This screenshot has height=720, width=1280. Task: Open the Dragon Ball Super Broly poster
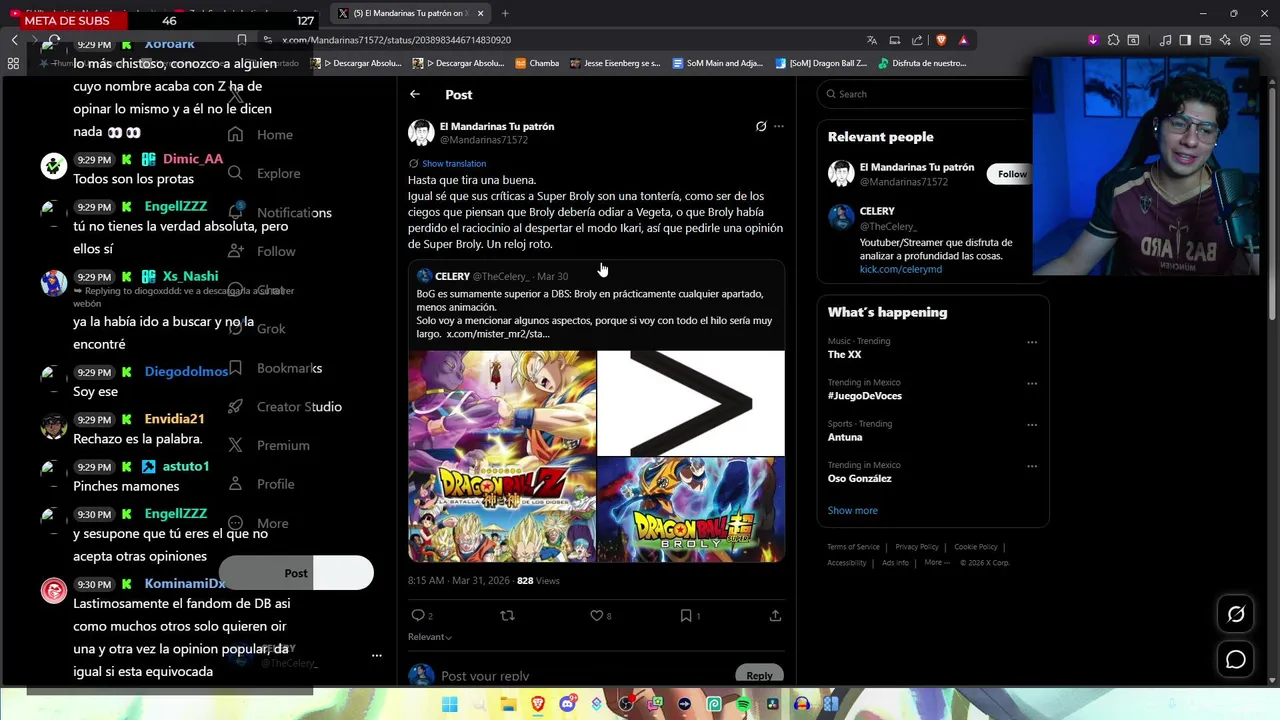[x=691, y=510]
